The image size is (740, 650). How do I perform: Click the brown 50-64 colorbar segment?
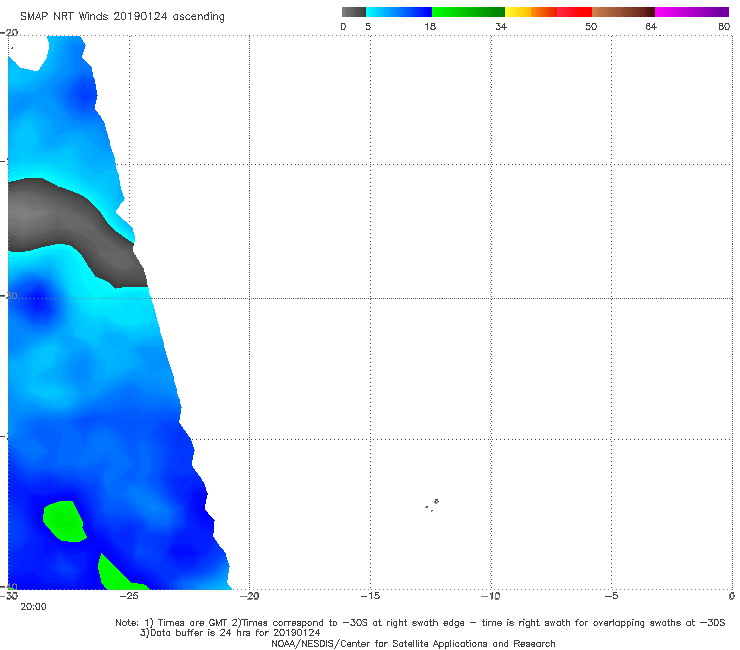[623, 12]
